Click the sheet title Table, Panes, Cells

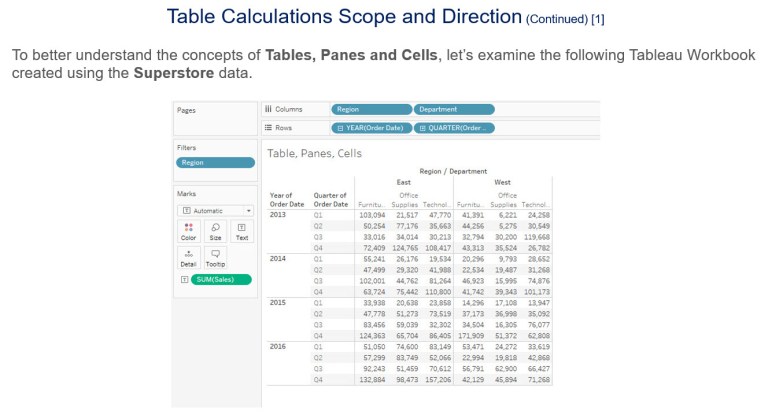pyautogui.click(x=314, y=153)
